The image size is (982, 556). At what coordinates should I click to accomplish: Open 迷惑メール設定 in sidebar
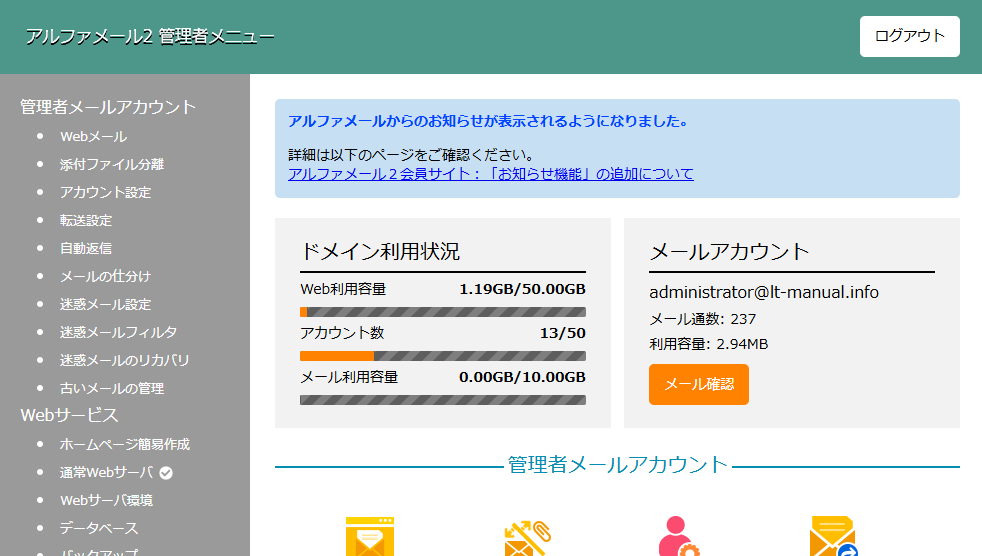point(105,304)
